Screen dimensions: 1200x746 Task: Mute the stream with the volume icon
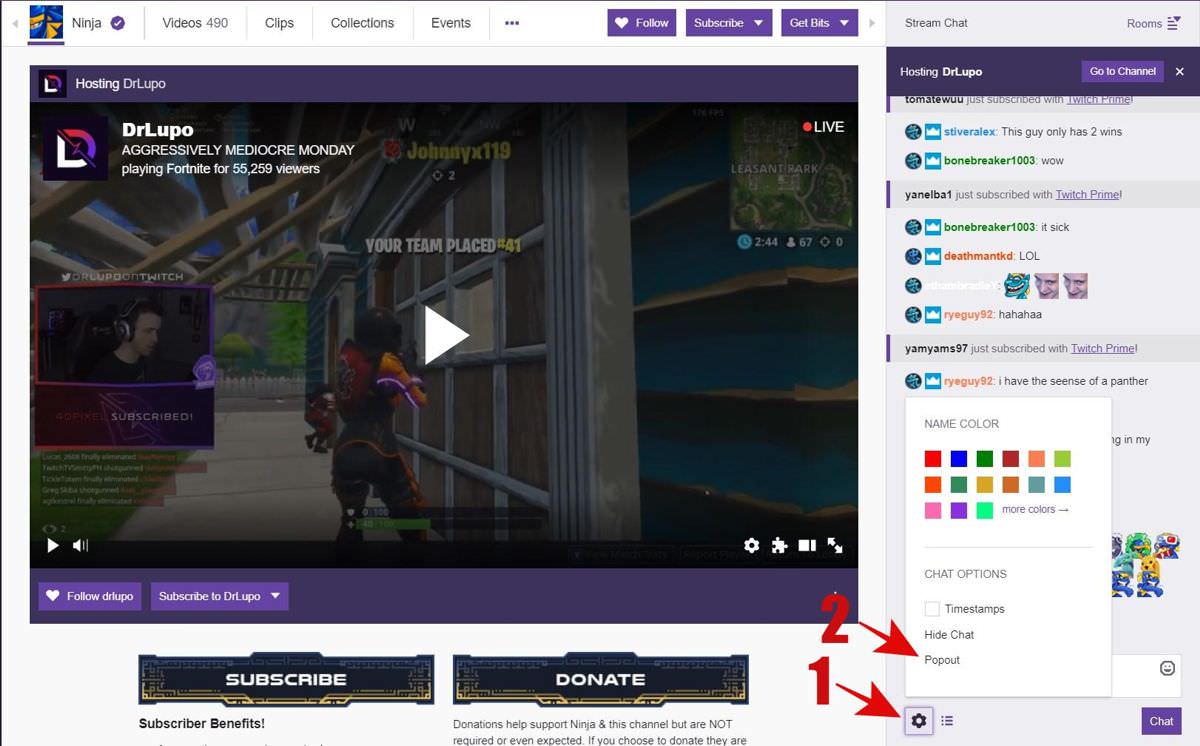81,545
